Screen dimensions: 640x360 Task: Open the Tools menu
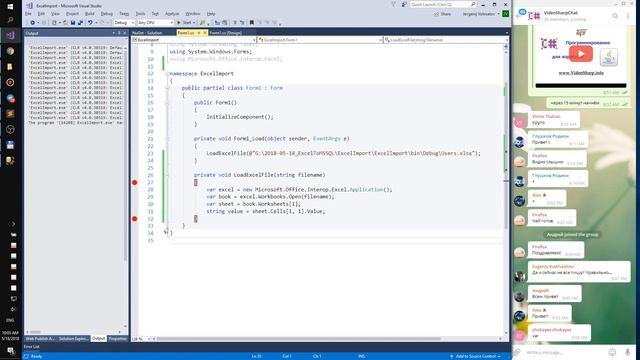tap(140, 14)
